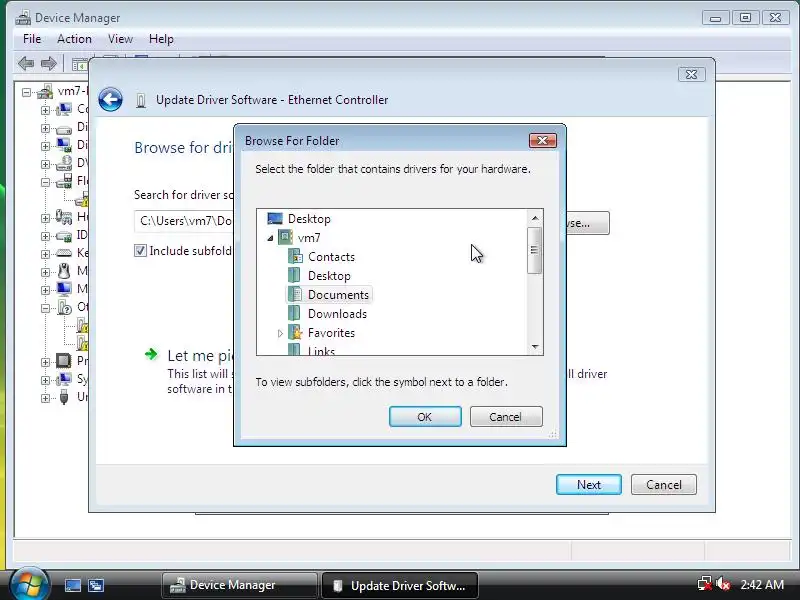Image resolution: width=800 pixels, height=600 pixels.
Task: Expand the DVD drives node
Action: coord(45,164)
